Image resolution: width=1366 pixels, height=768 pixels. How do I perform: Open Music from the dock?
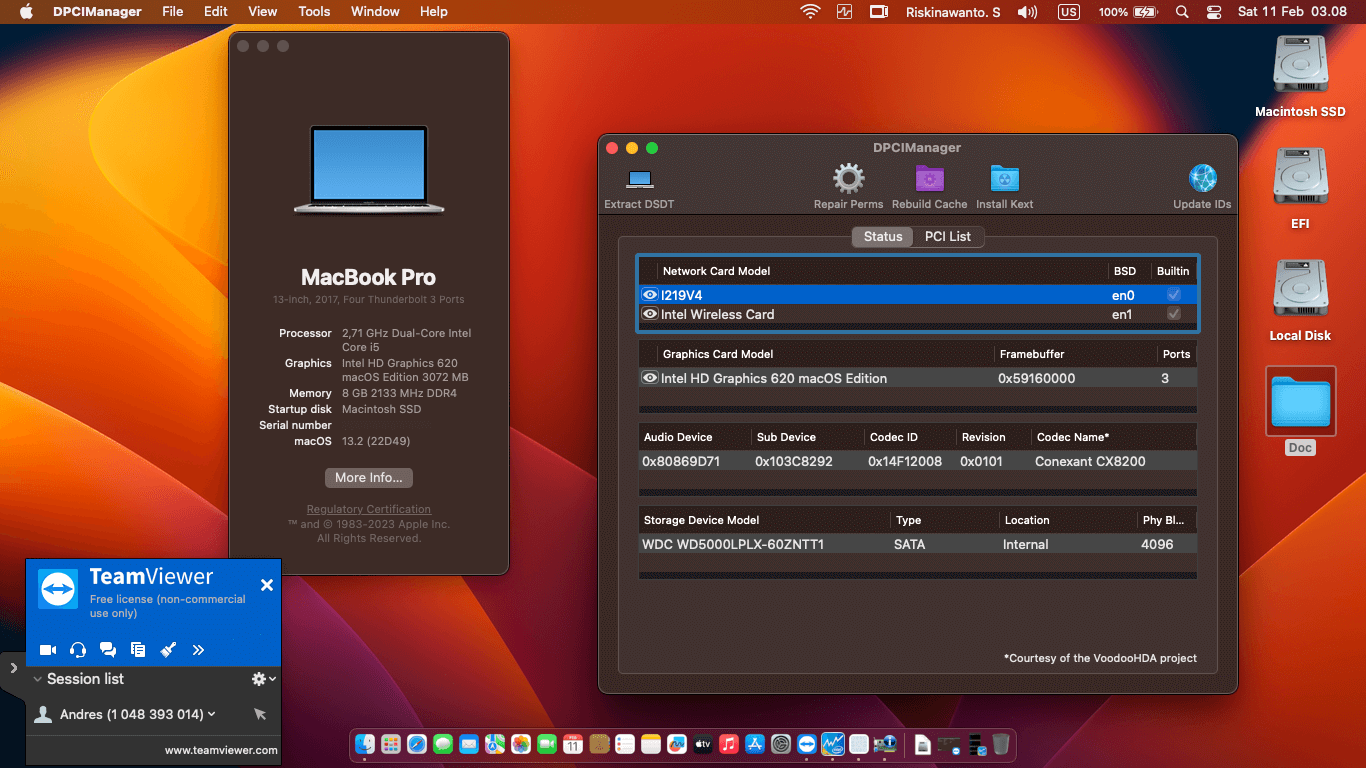(729, 744)
